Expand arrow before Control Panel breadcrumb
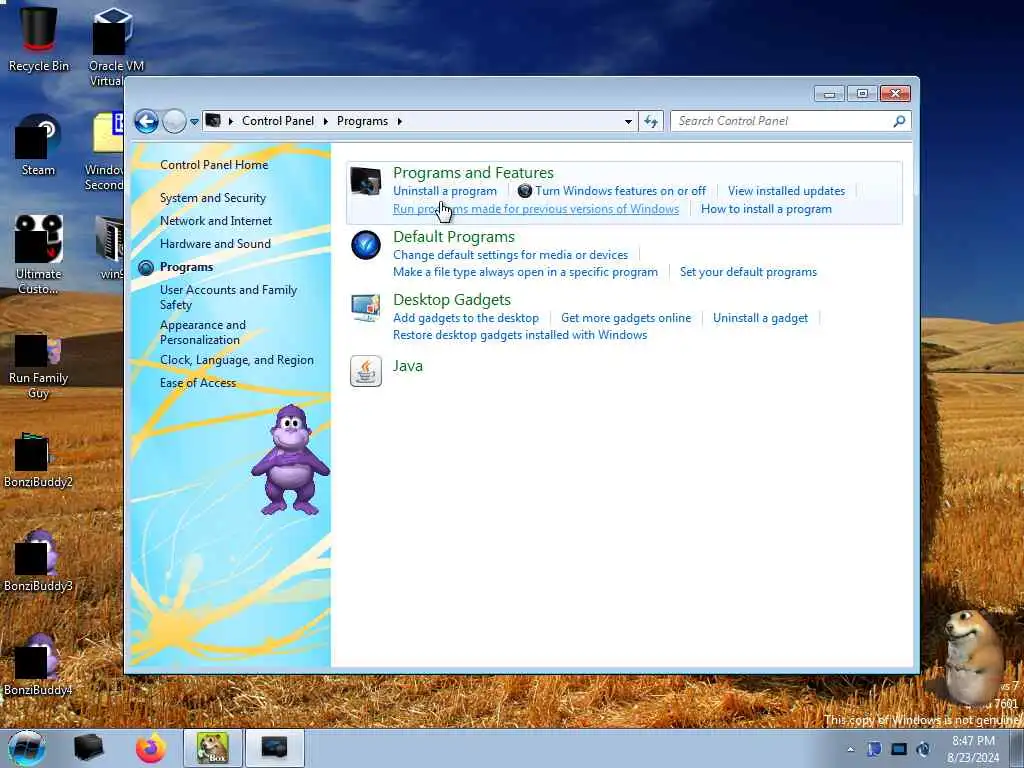 tap(231, 121)
